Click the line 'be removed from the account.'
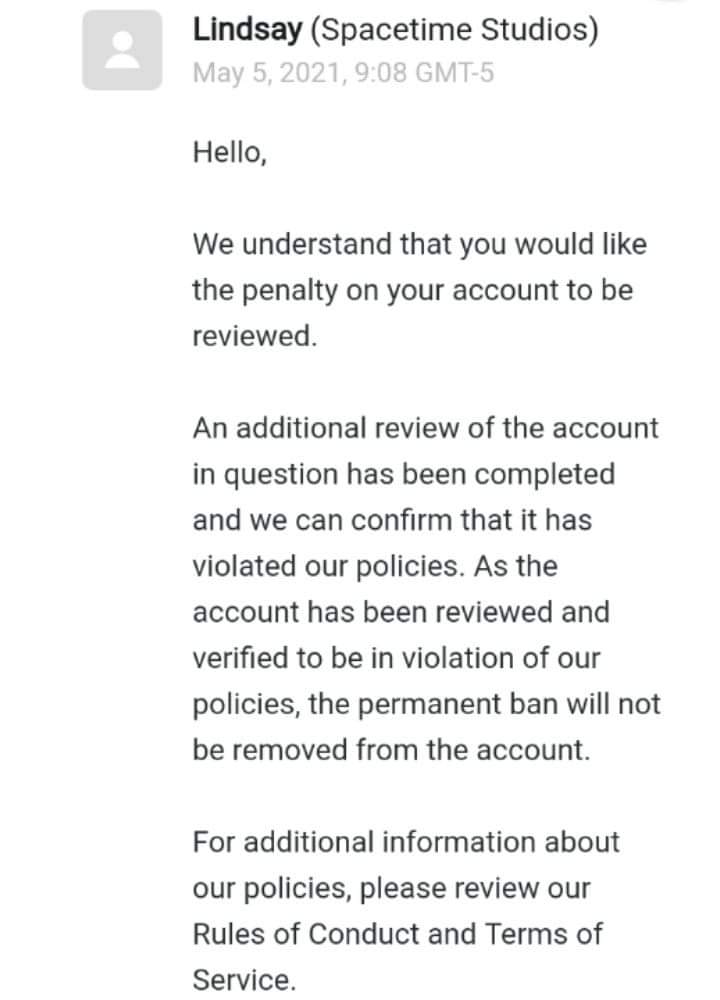 (392, 750)
